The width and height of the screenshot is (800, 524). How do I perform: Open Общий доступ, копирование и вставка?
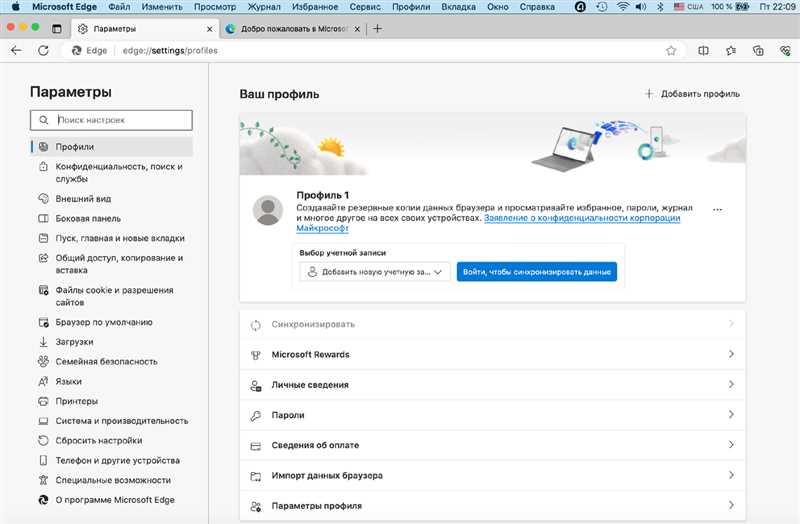coord(112,264)
